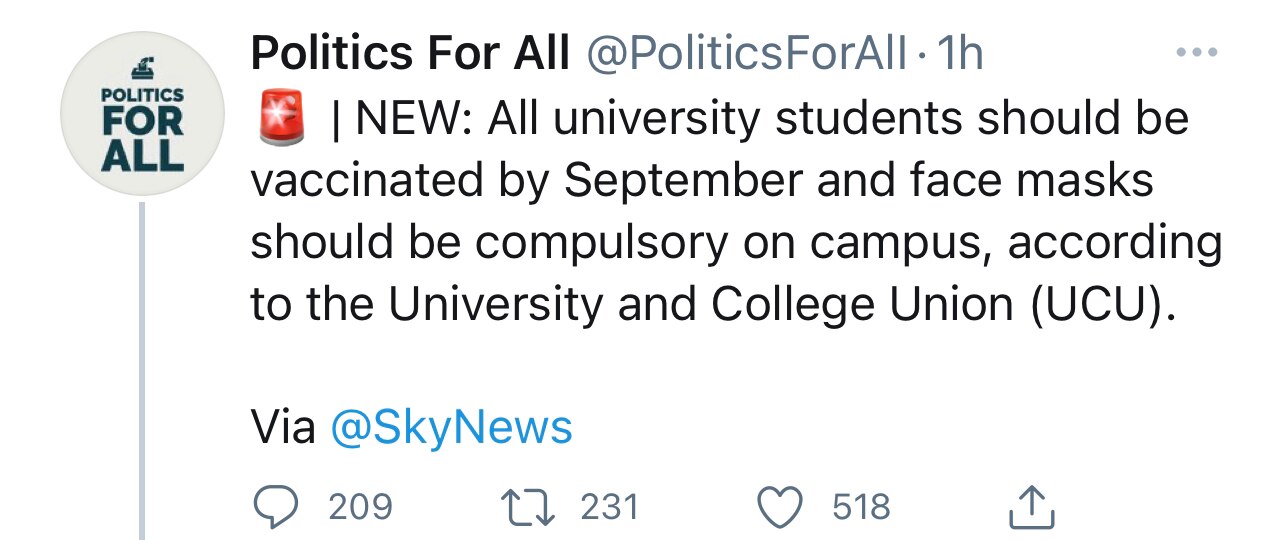Click the vertical thread line below avatar
The height and width of the screenshot is (540, 1284).
point(142,370)
